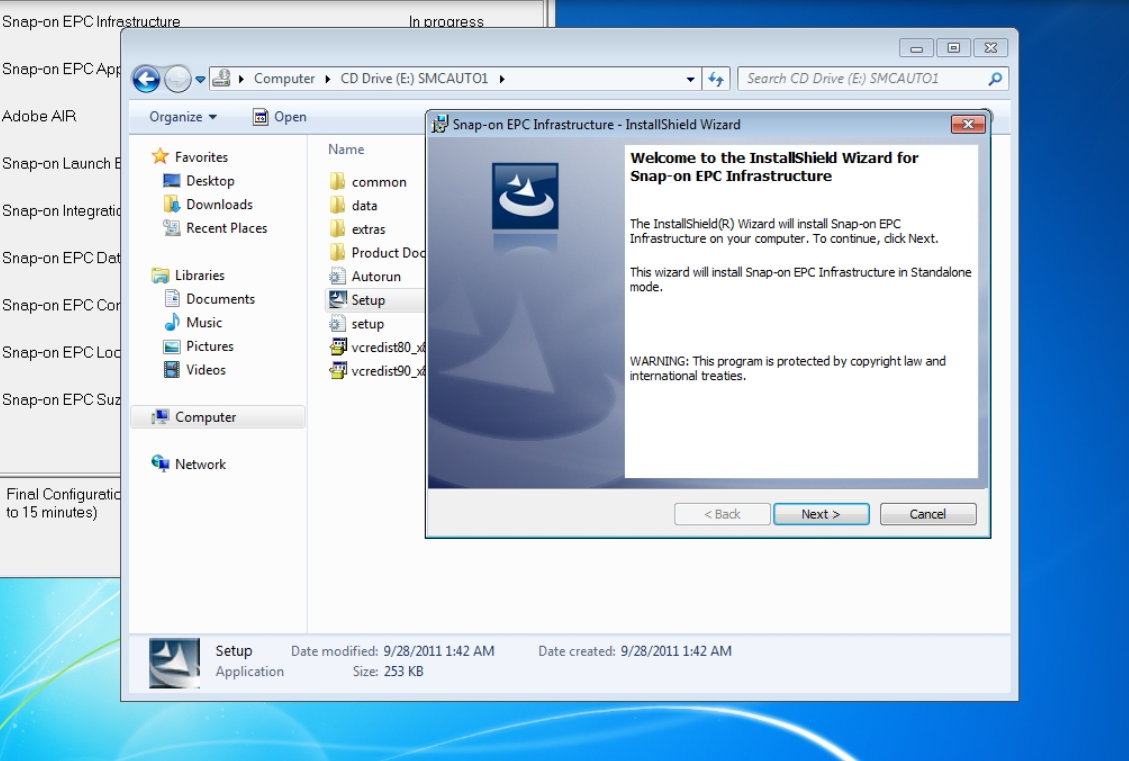Click the Setup thumbnail in details pane
Image resolution: width=1129 pixels, height=761 pixels.
[174, 662]
